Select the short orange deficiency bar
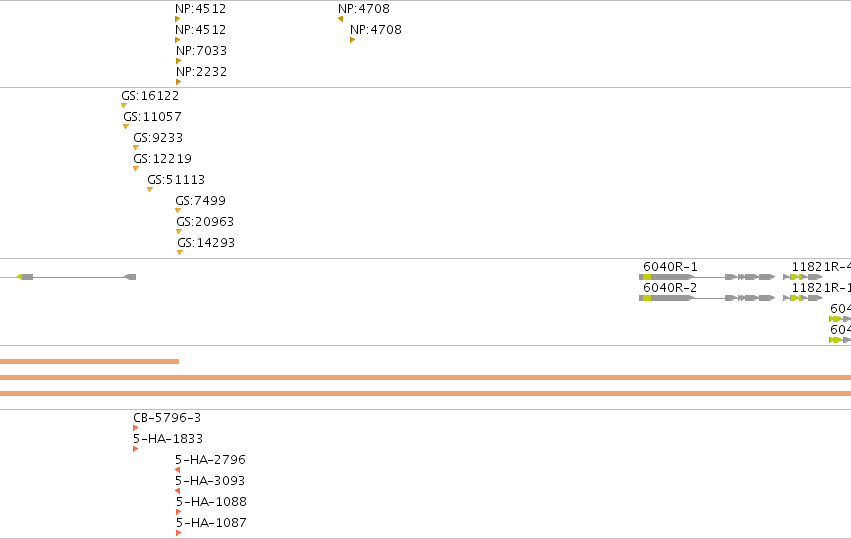The image size is (851, 539). pos(90,362)
